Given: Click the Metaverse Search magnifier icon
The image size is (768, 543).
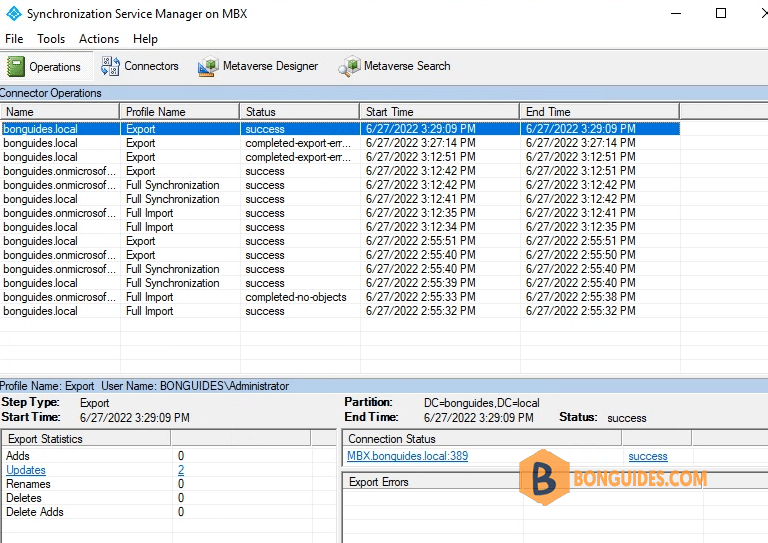Looking at the screenshot, I should [x=349, y=66].
